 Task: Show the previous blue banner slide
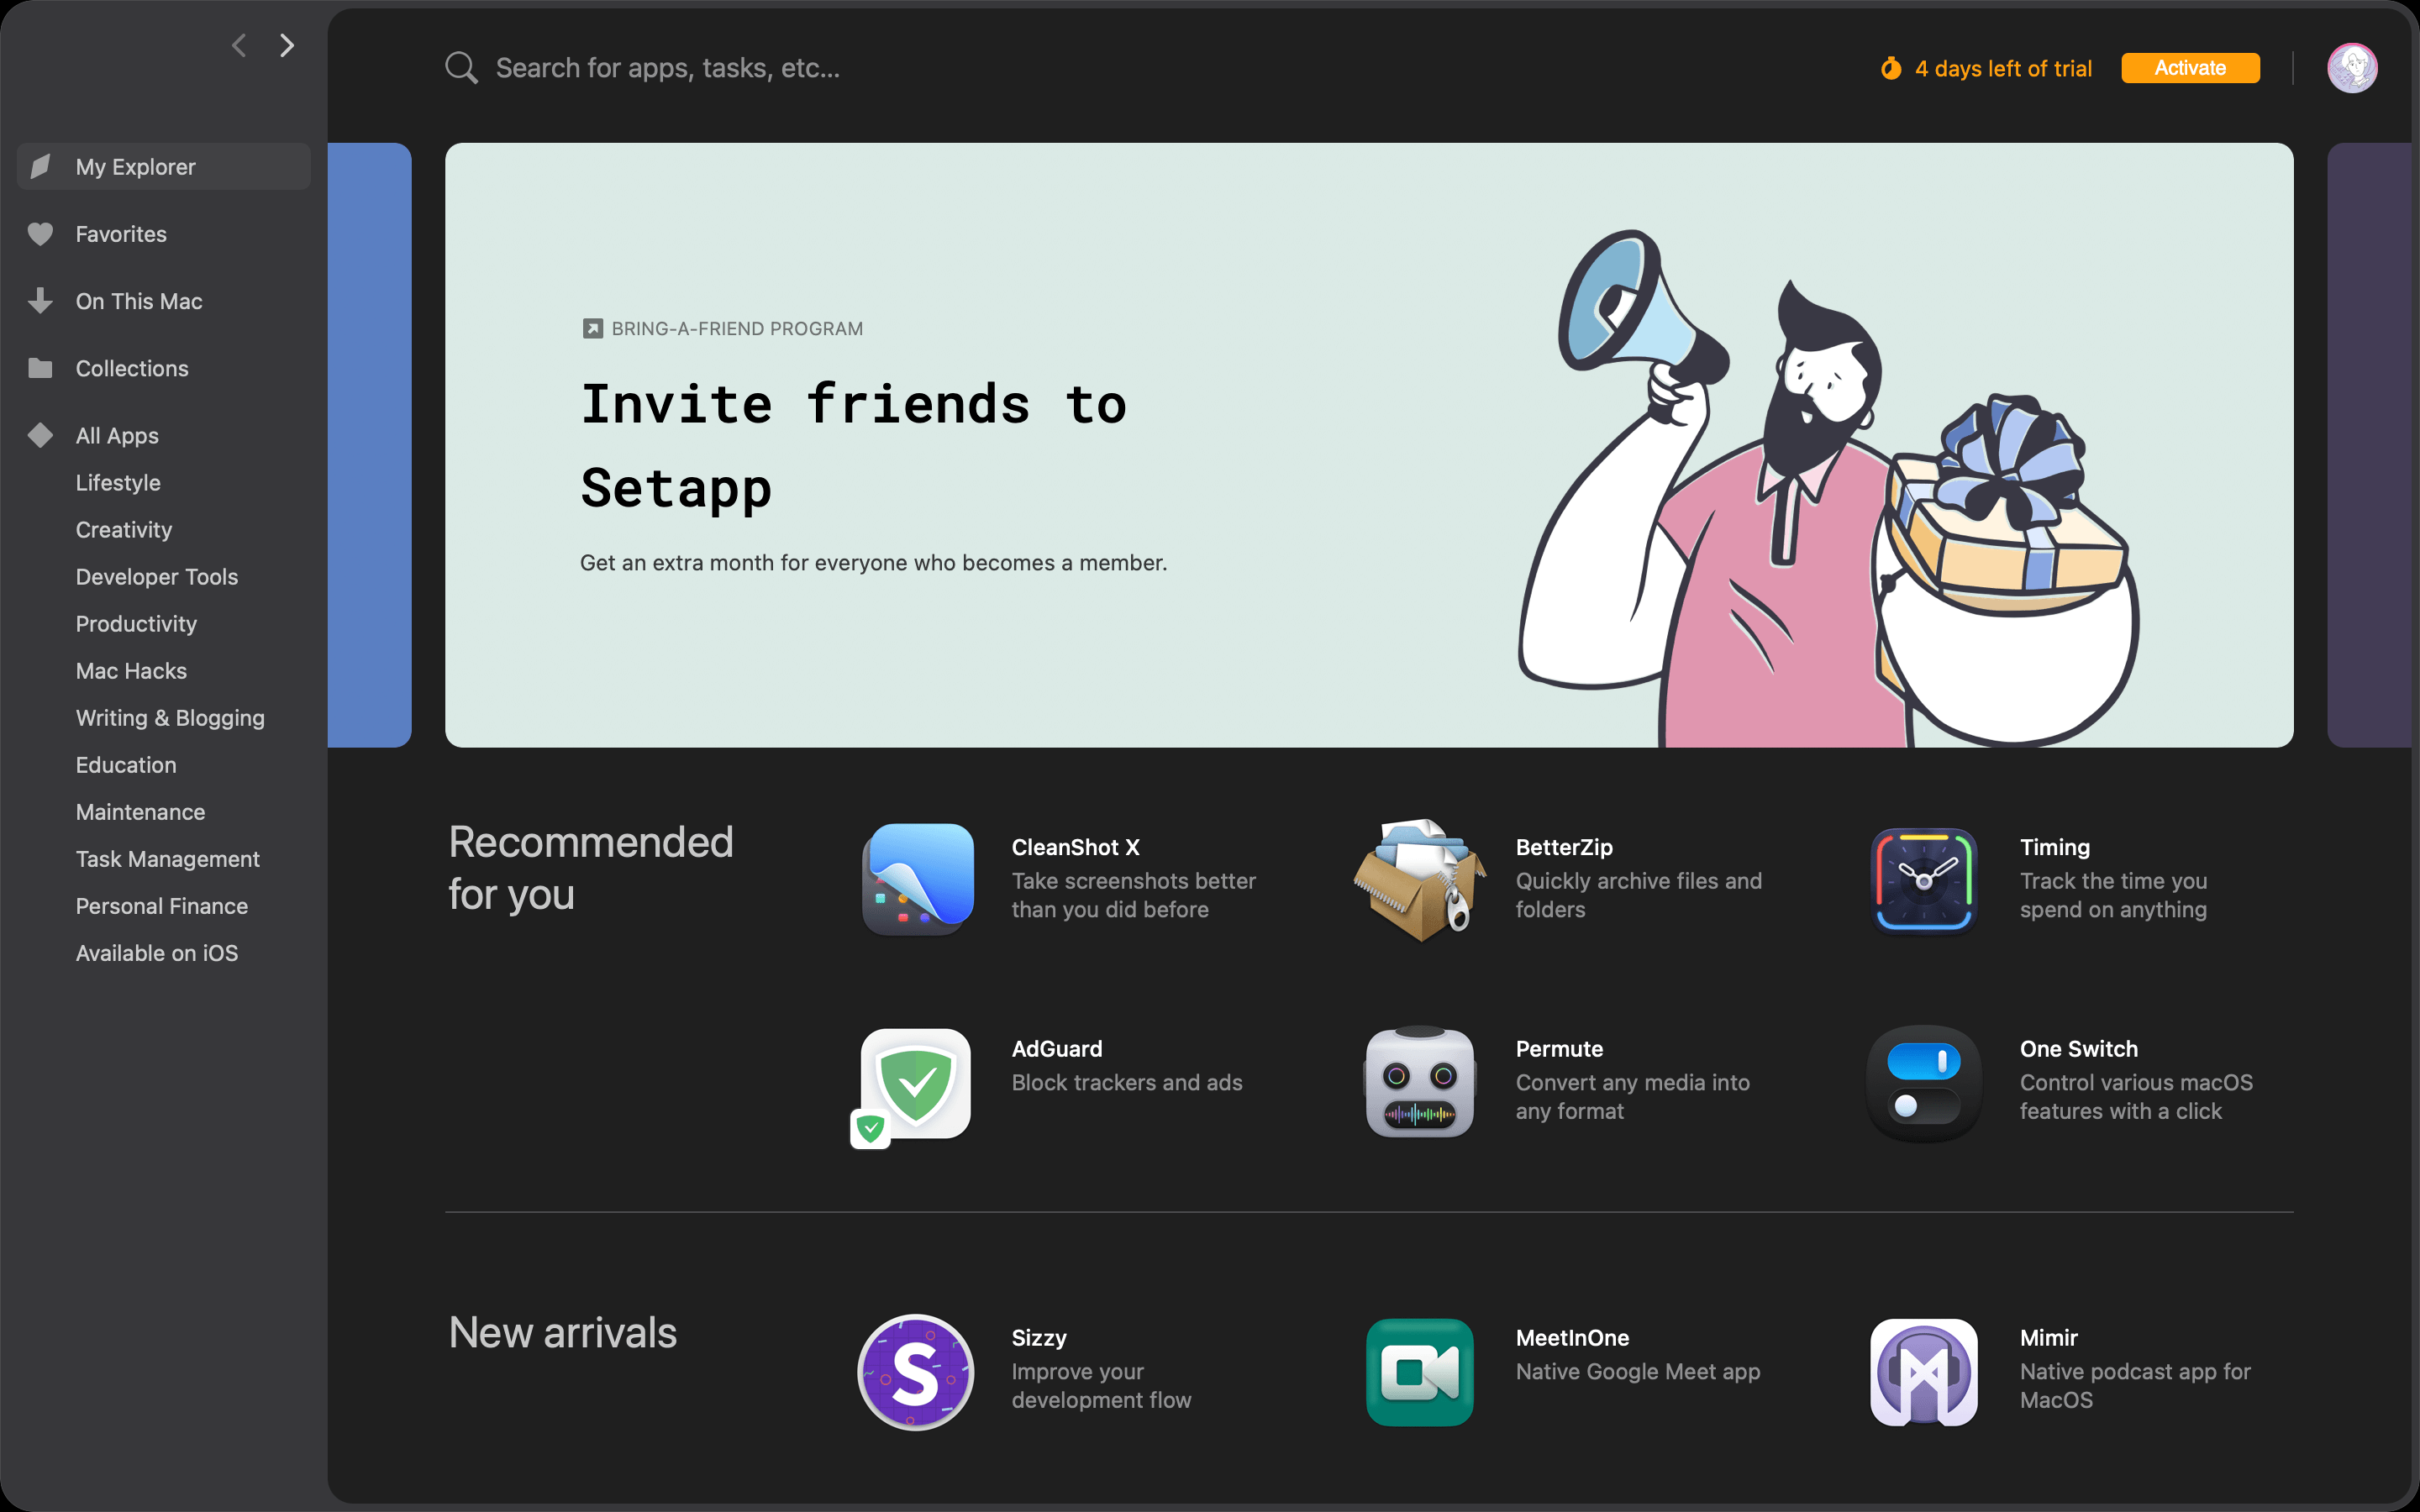pos(369,445)
